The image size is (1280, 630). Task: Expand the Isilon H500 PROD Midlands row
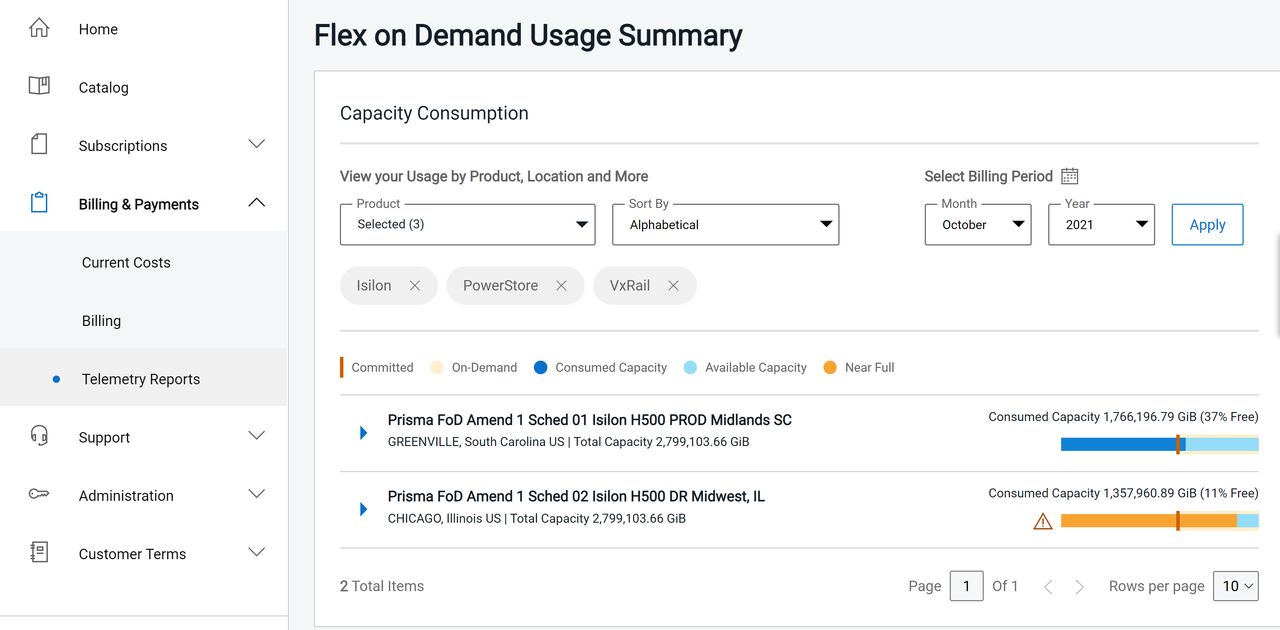click(x=364, y=433)
